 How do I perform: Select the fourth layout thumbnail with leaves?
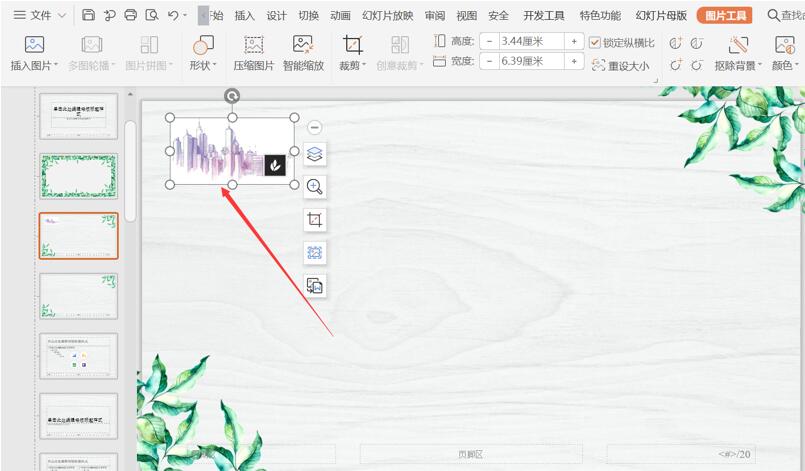[79, 296]
